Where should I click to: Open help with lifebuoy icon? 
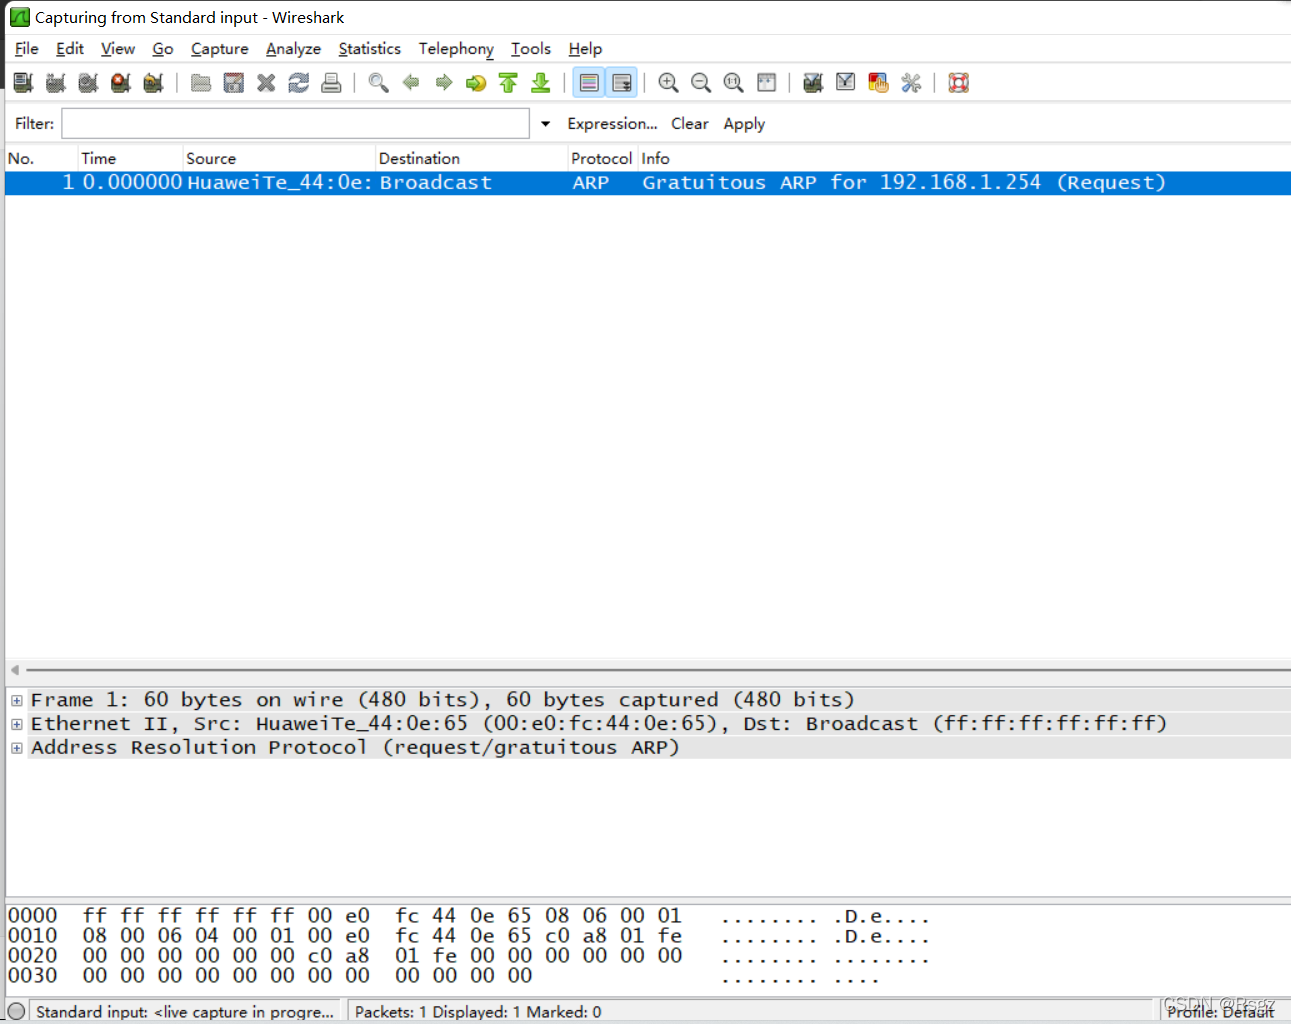tap(959, 83)
